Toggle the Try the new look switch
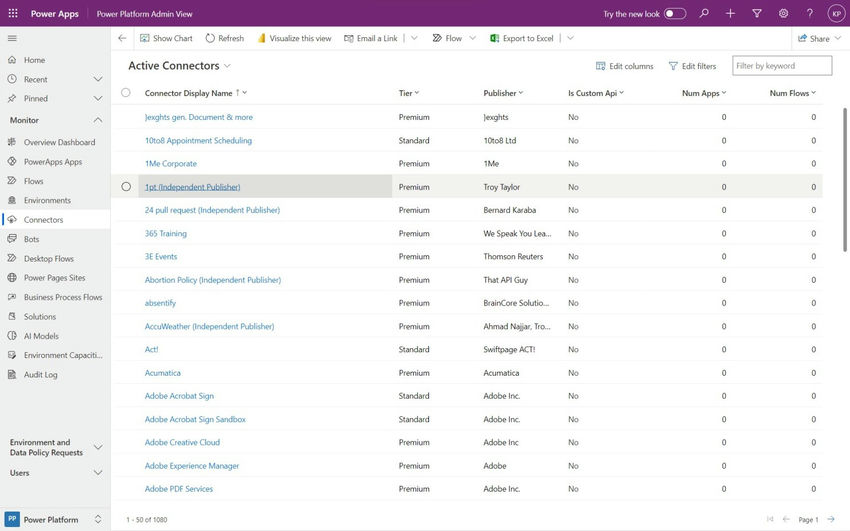This screenshot has height=531, width=850. coord(675,14)
